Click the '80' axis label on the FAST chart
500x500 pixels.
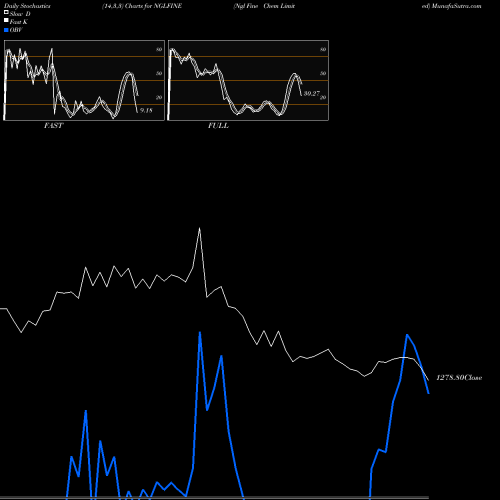click(x=159, y=49)
